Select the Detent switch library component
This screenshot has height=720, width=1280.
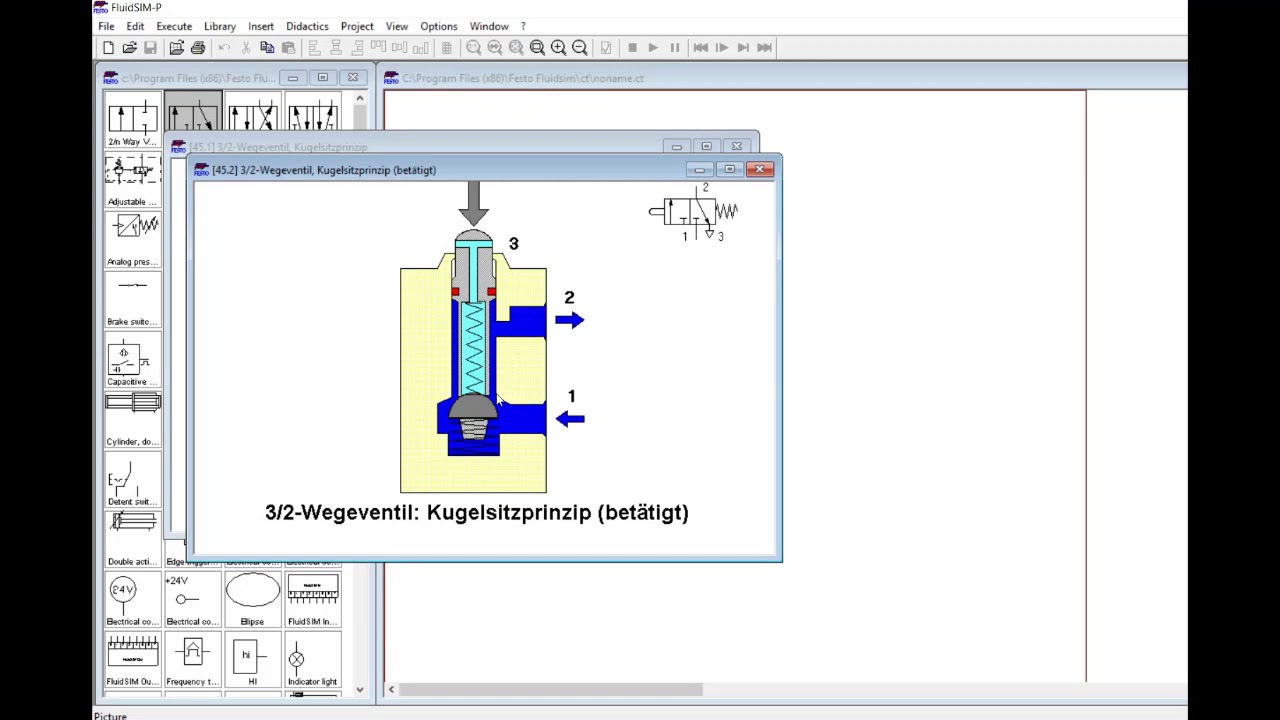tap(133, 479)
